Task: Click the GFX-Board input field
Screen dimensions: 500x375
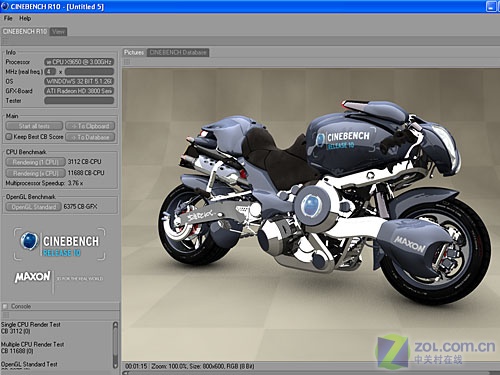Action: 79,91
